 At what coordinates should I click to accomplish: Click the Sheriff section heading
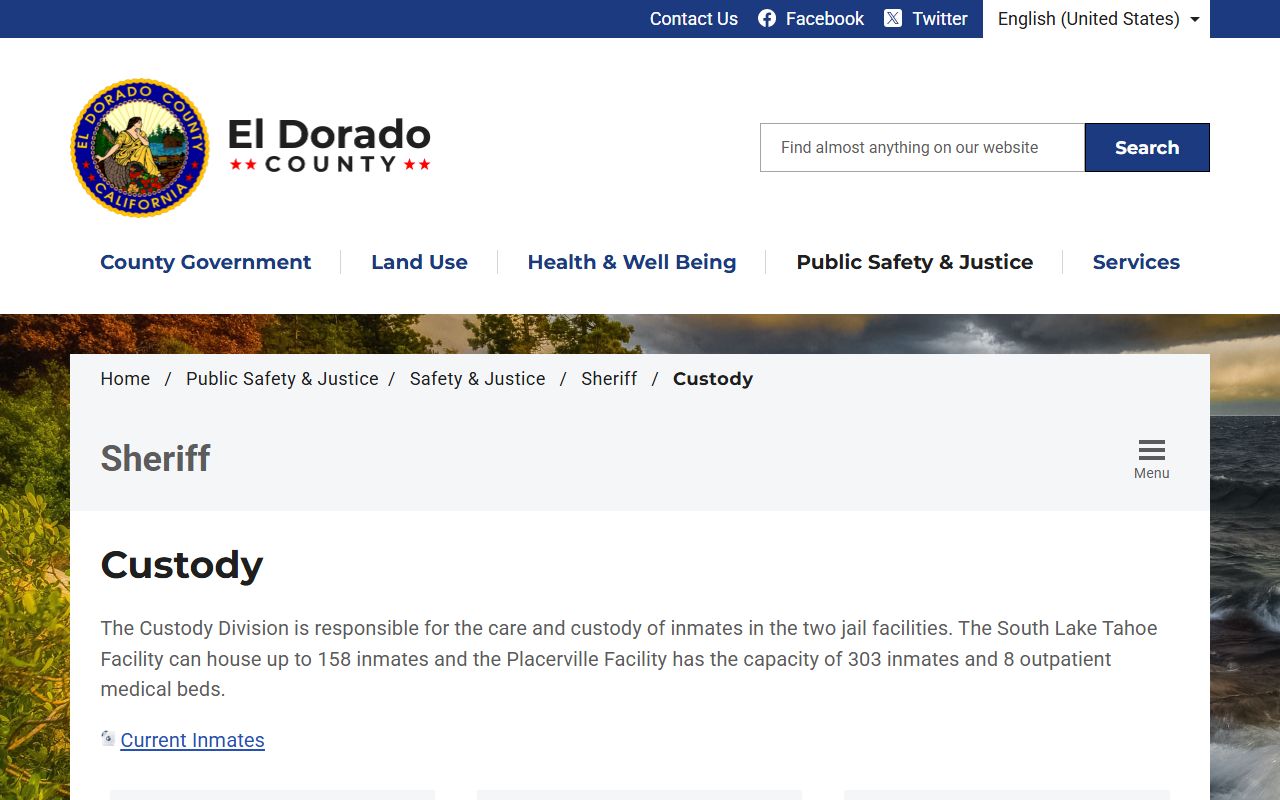click(155, 458)
